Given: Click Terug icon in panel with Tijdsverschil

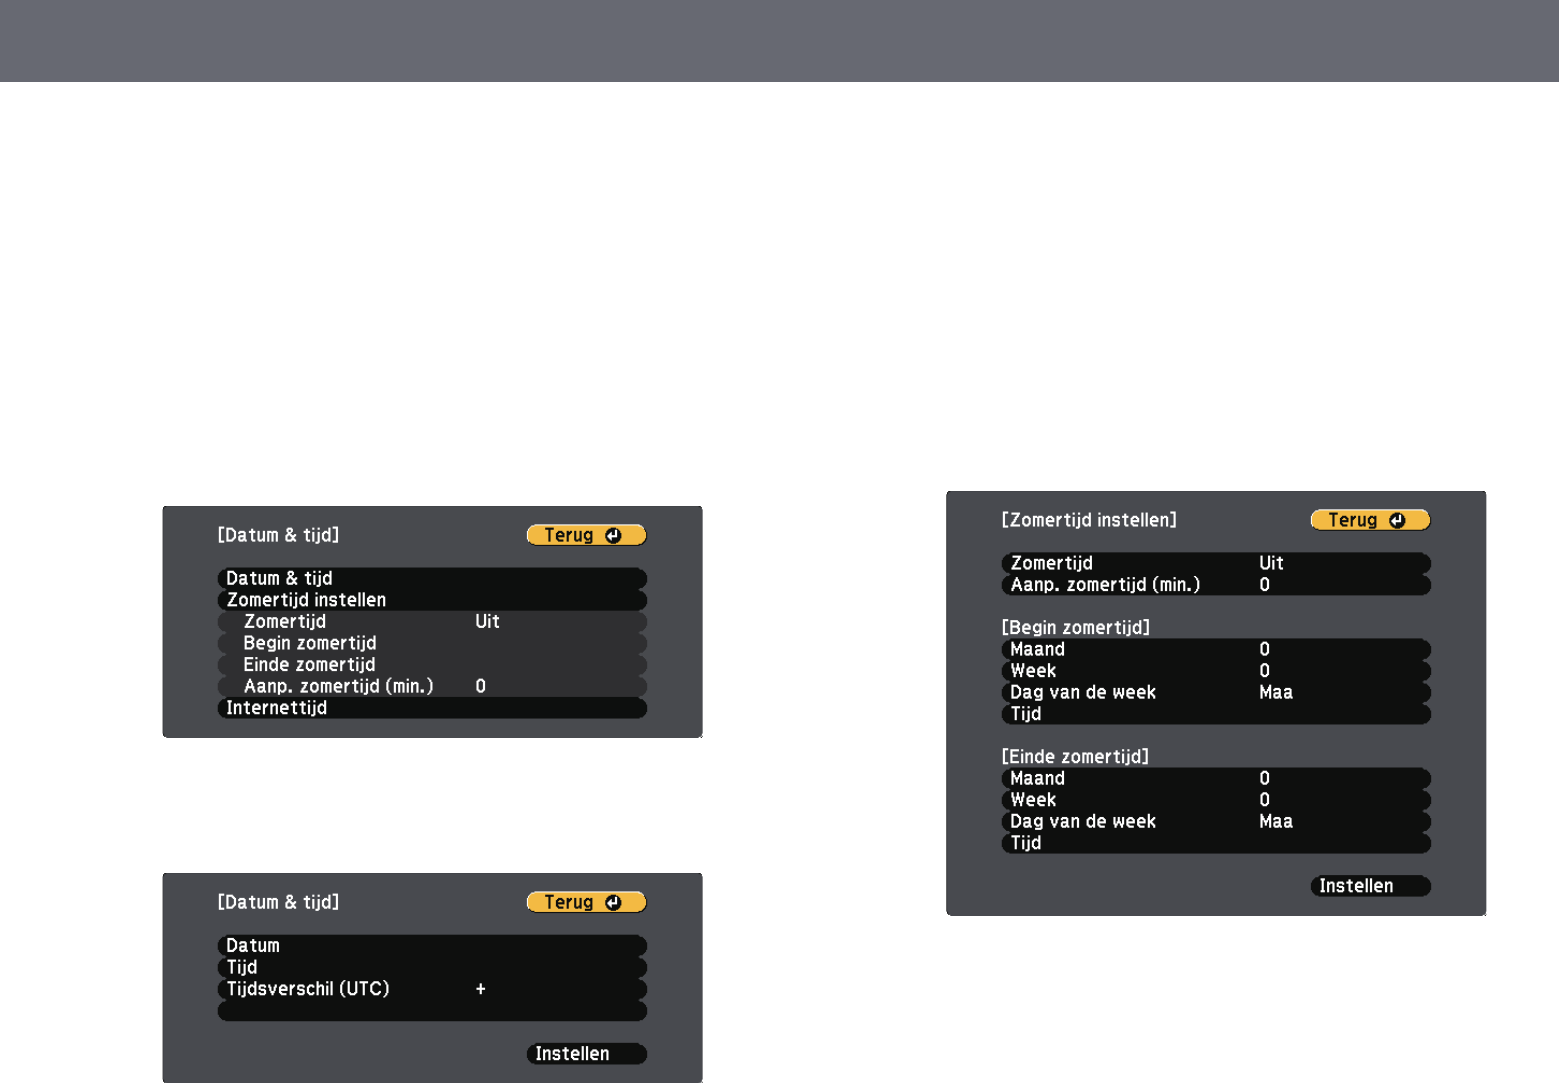Looking at the screenshot, I should click(613, 902).
